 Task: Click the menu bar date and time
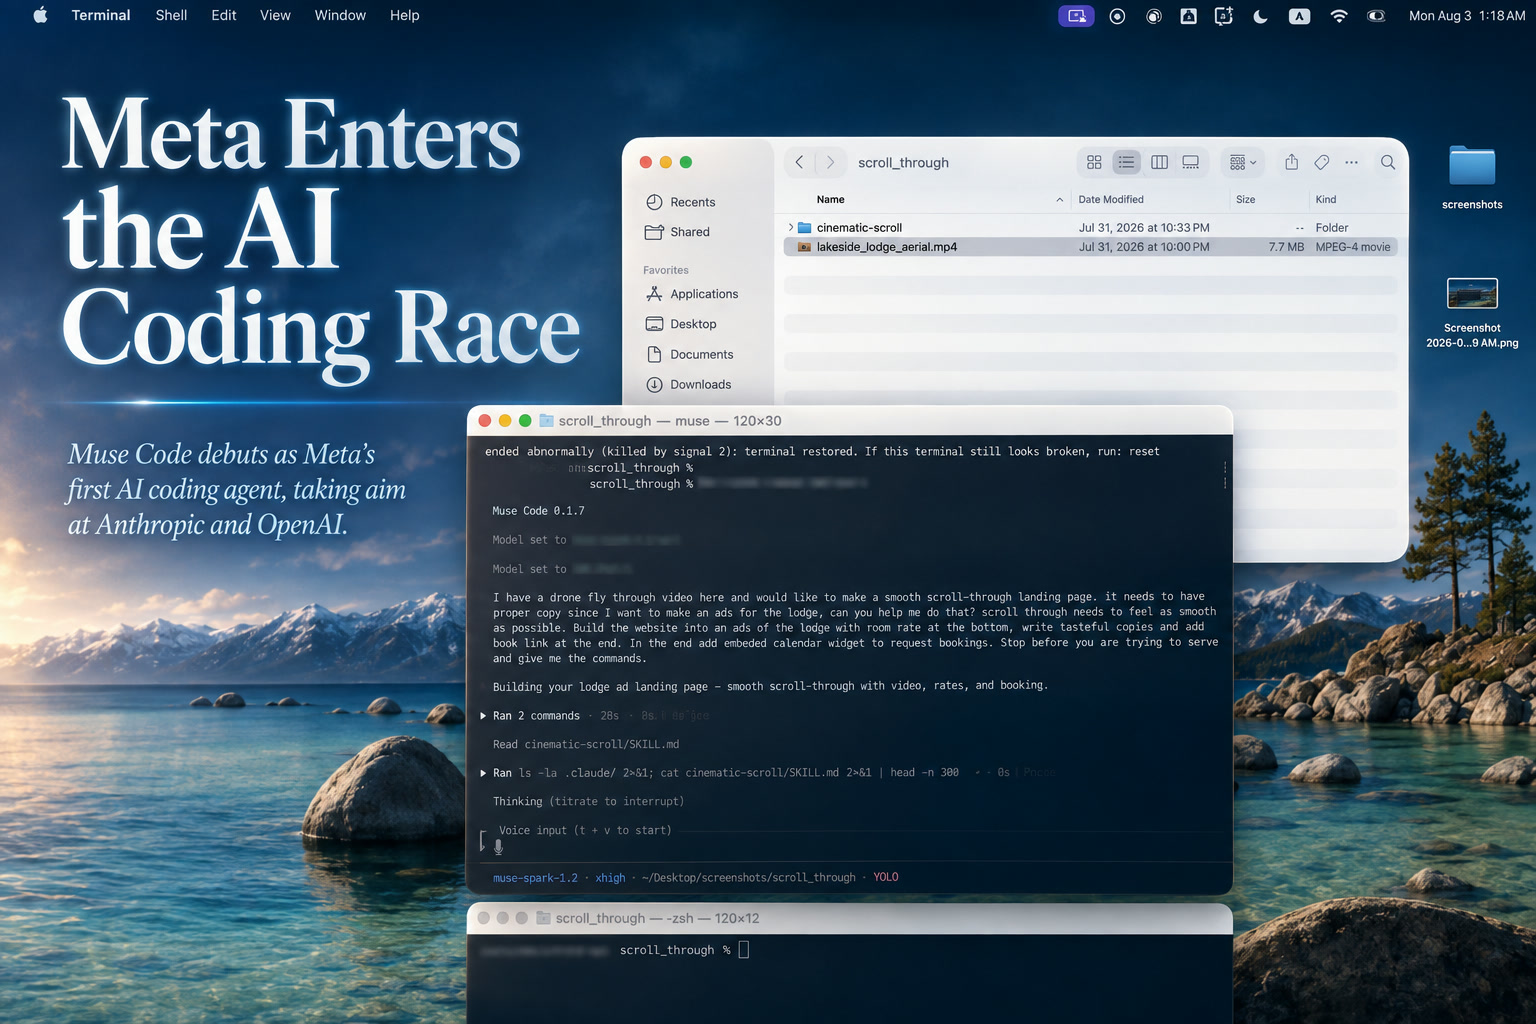(1467, 16)
